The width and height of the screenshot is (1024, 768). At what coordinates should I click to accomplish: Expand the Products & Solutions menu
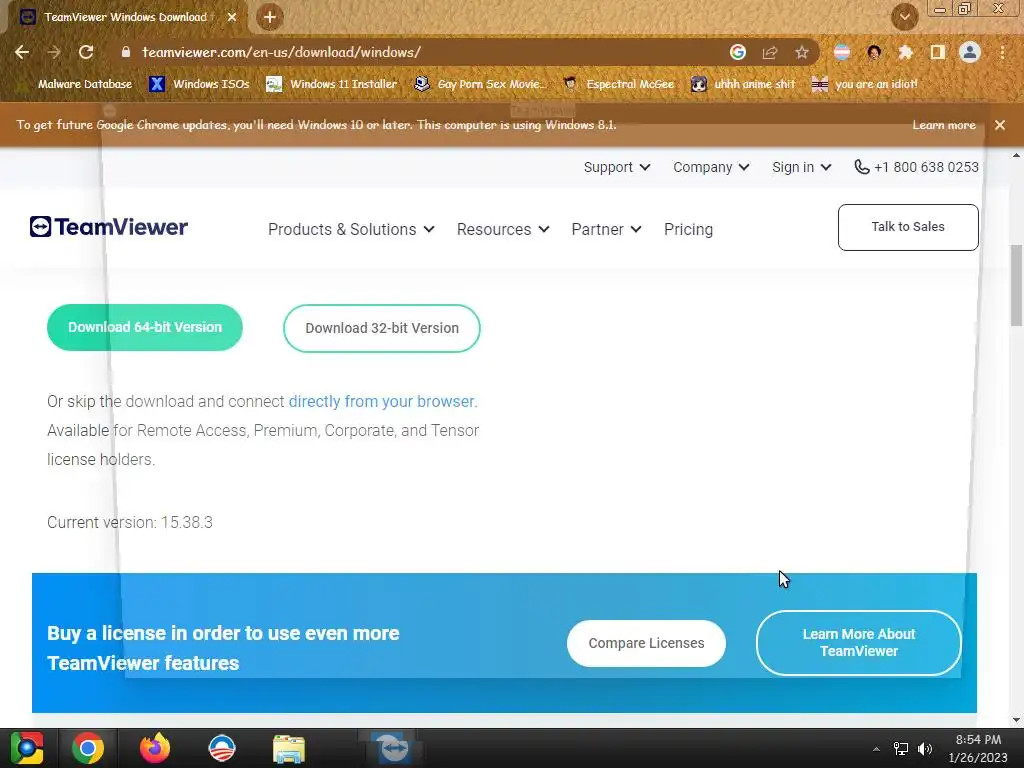point(351,229)
